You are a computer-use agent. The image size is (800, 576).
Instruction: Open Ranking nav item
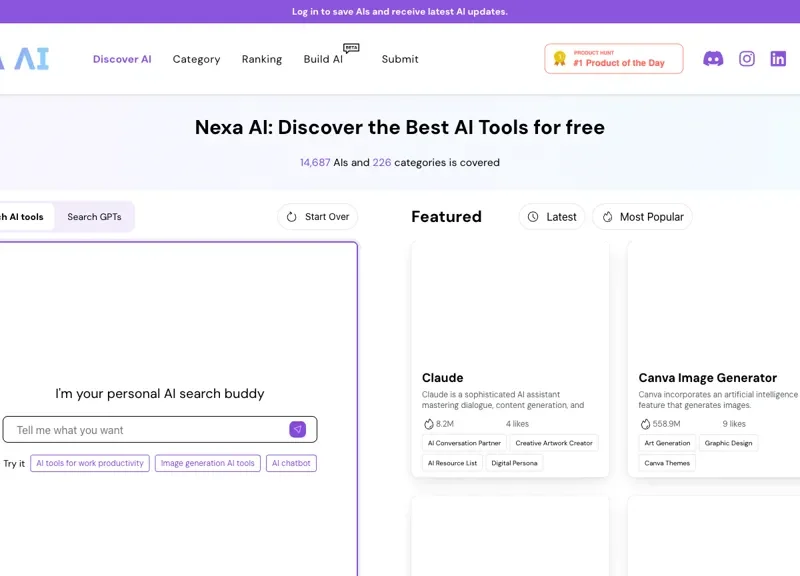pyautogui.click(x=262, y=59)
